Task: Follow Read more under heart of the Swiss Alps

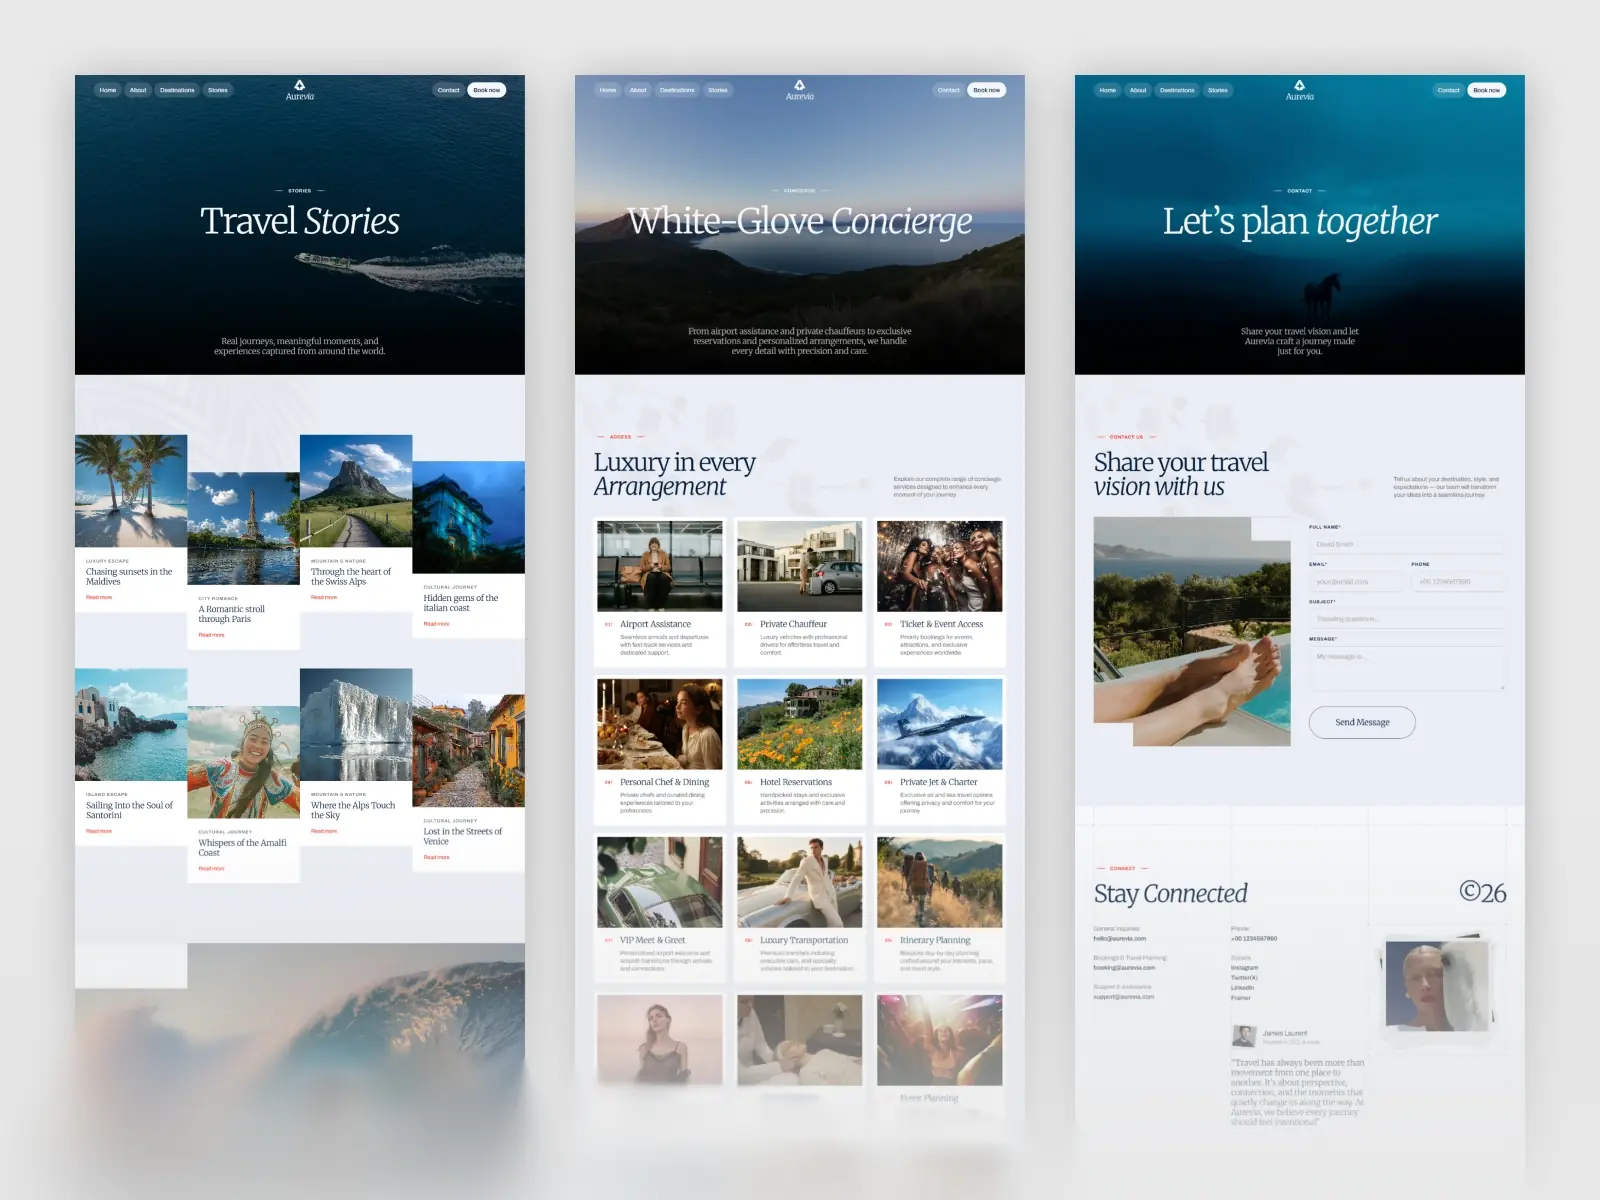Action: click(x=324, y=597)
